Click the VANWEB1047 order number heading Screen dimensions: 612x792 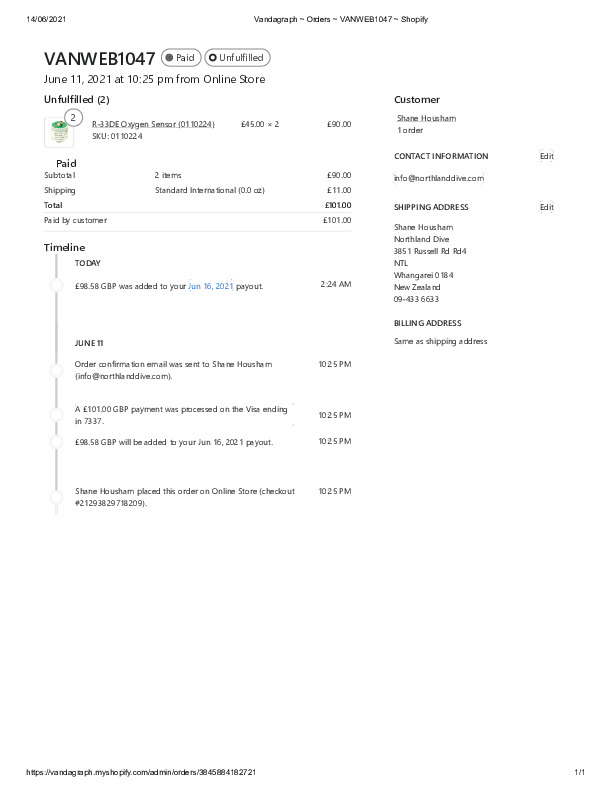pyautogui.click(x=99, y=59)
